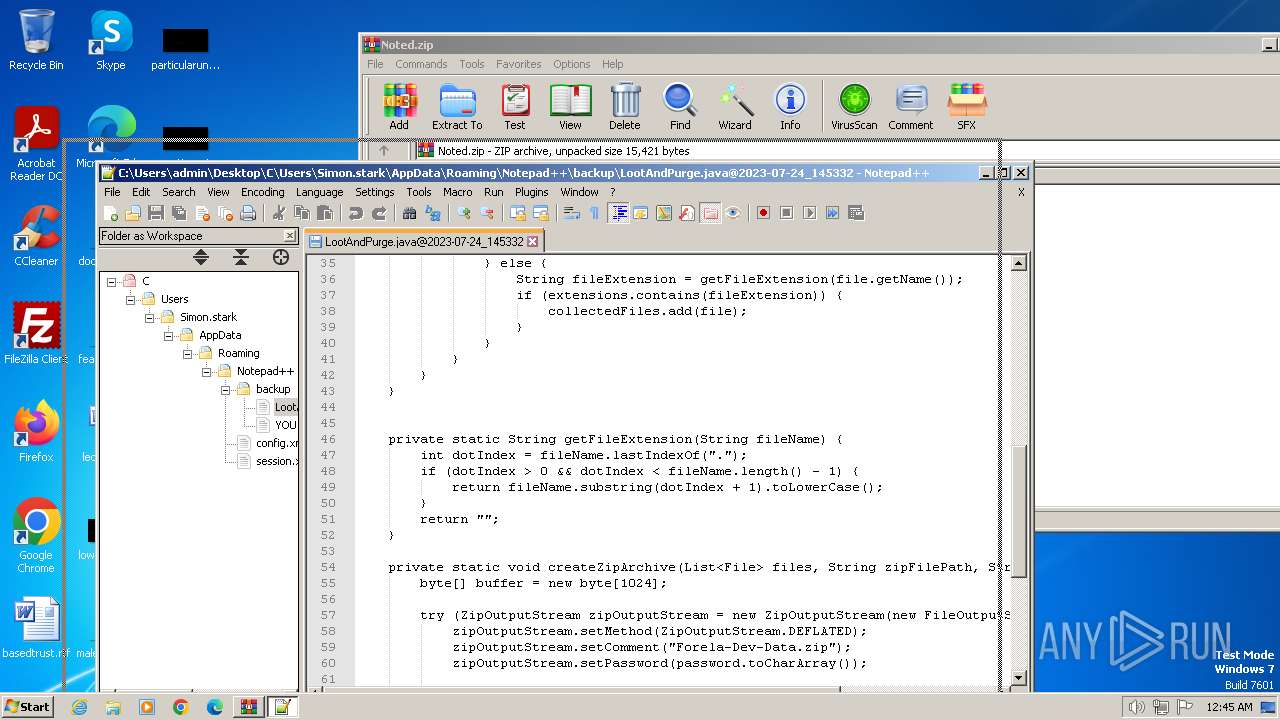Click the Start Recording macro icon
1280x720 pixels.
point(763,213)
